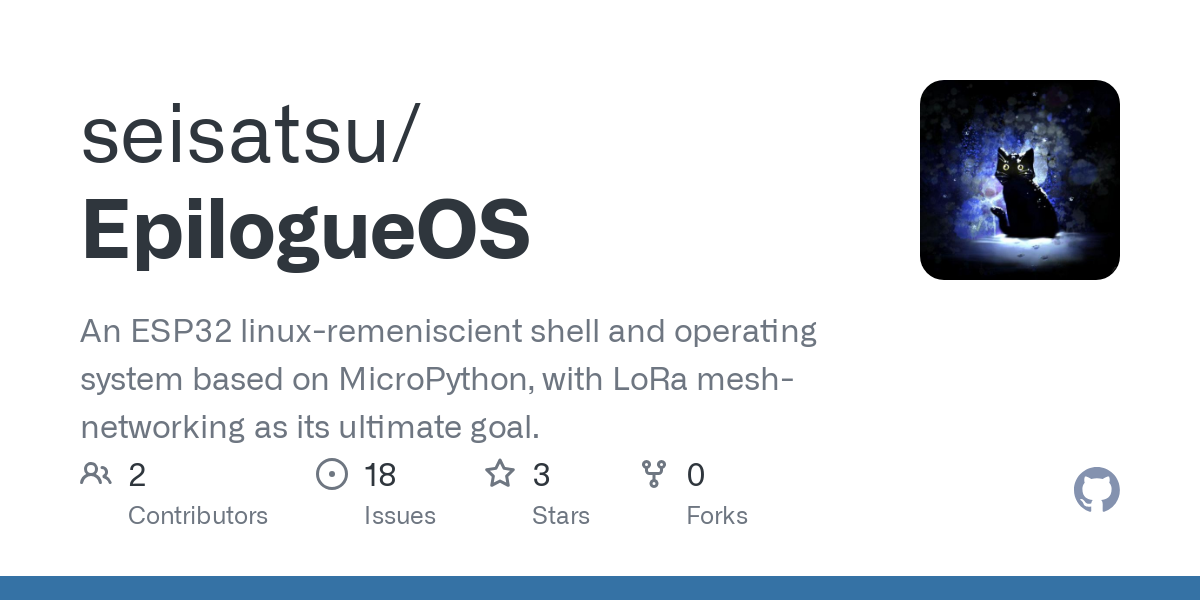Open the black cat avatar image
The height and width of the screenshot is (600, 1200).
point(1019,180)
